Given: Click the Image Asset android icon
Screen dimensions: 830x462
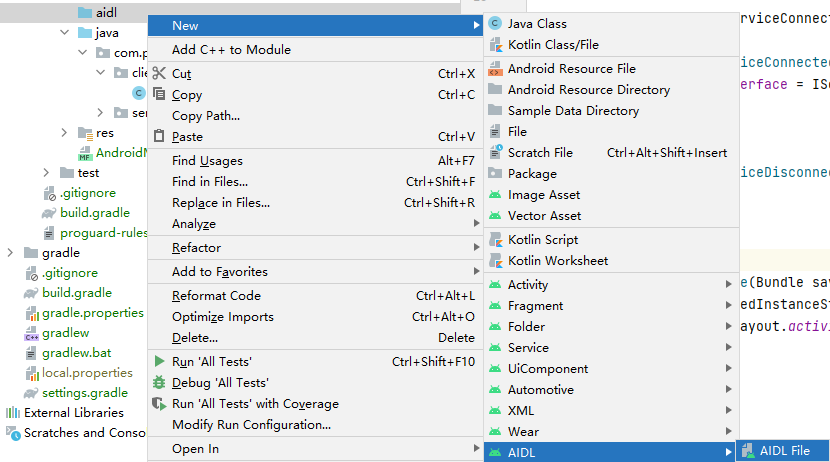Looking at the screenshot, I should coord(495,195).
